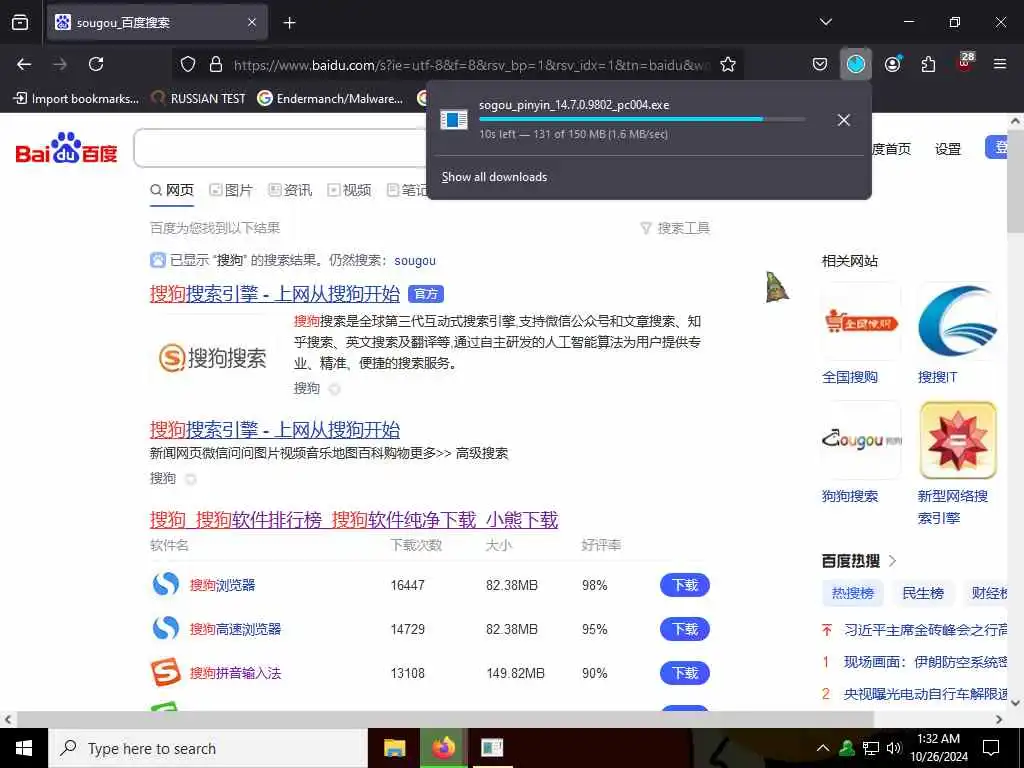
Task: Open the extensions puzzle icon
Action: [x=928, y=64]
